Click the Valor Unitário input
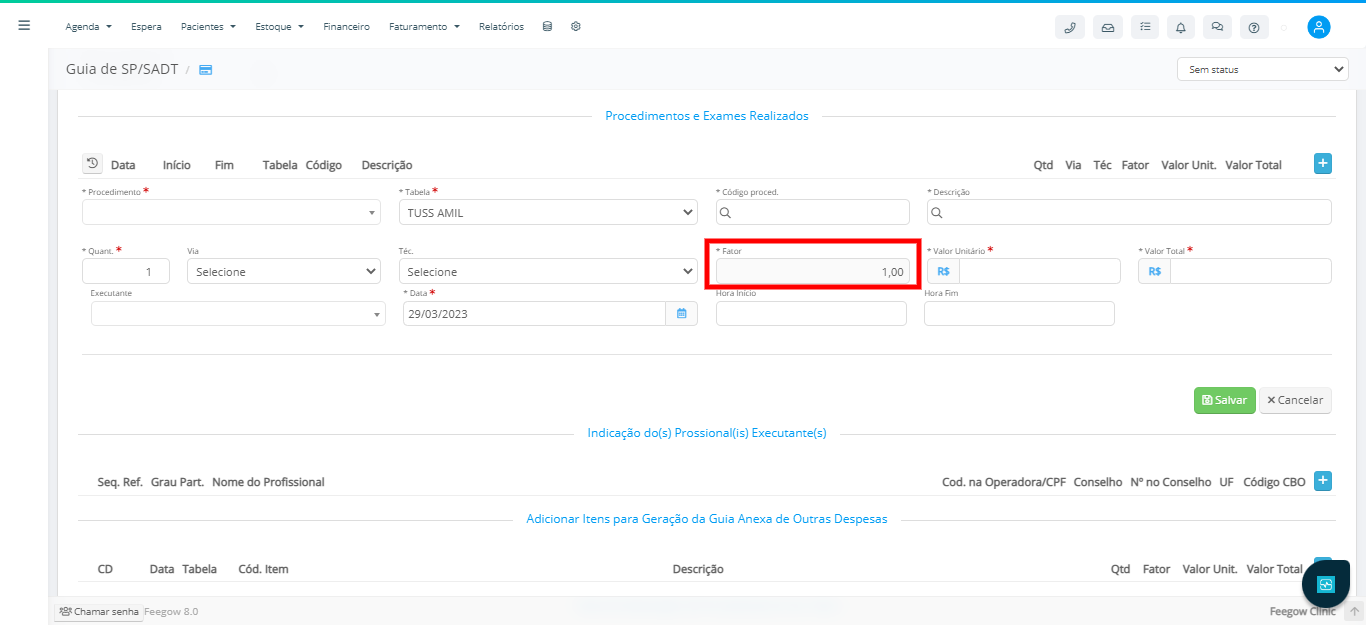Viewport: 1366px width, 625px height. coord(1040,271)
